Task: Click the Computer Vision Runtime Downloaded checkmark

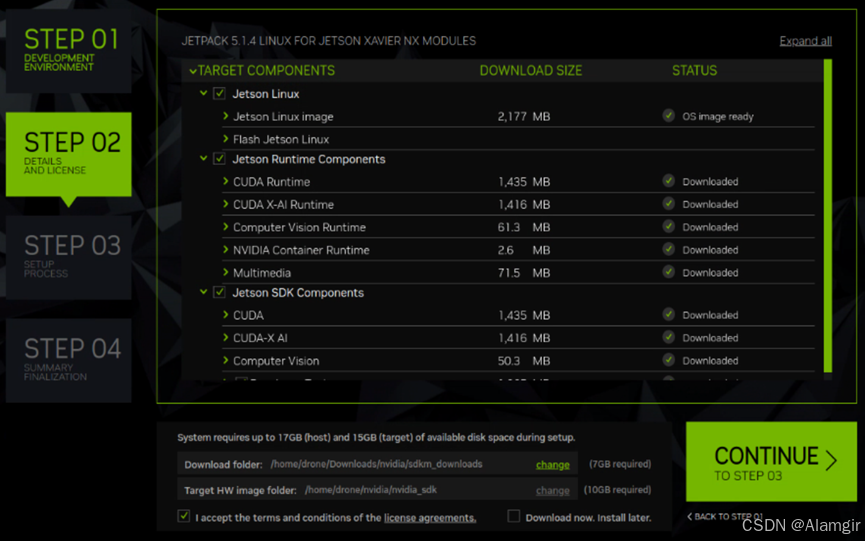Action: [668, 227]
